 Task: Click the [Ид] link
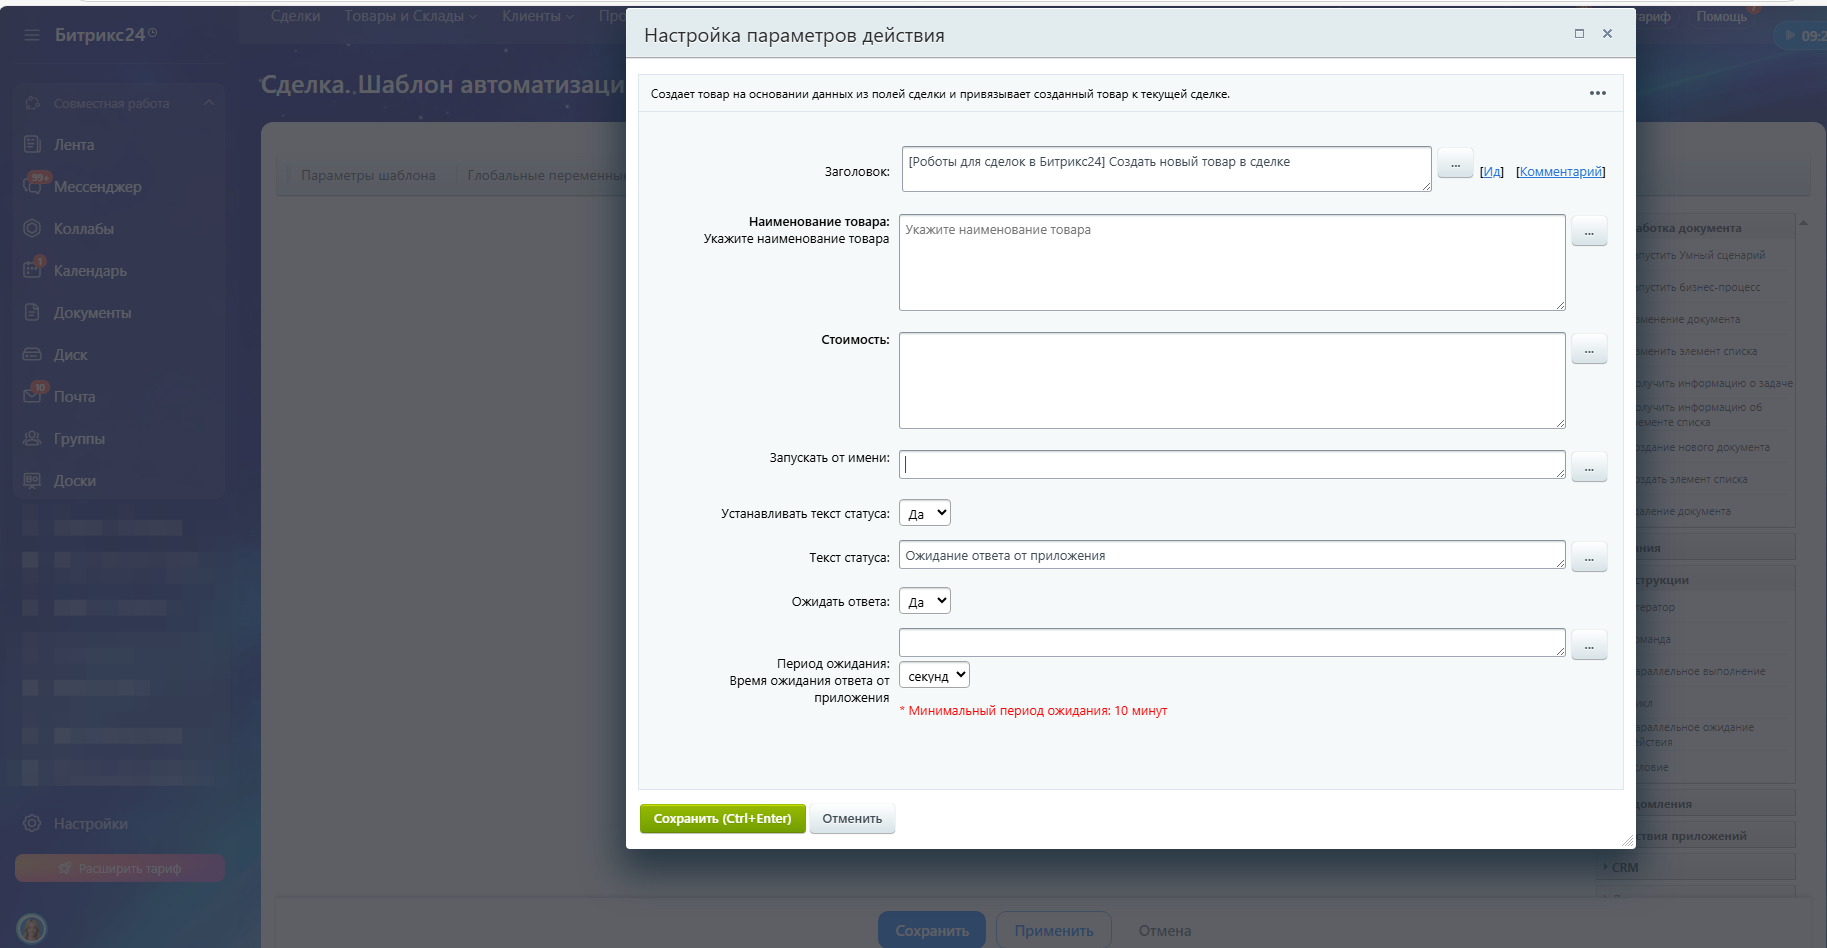[x=1491, y=172]
